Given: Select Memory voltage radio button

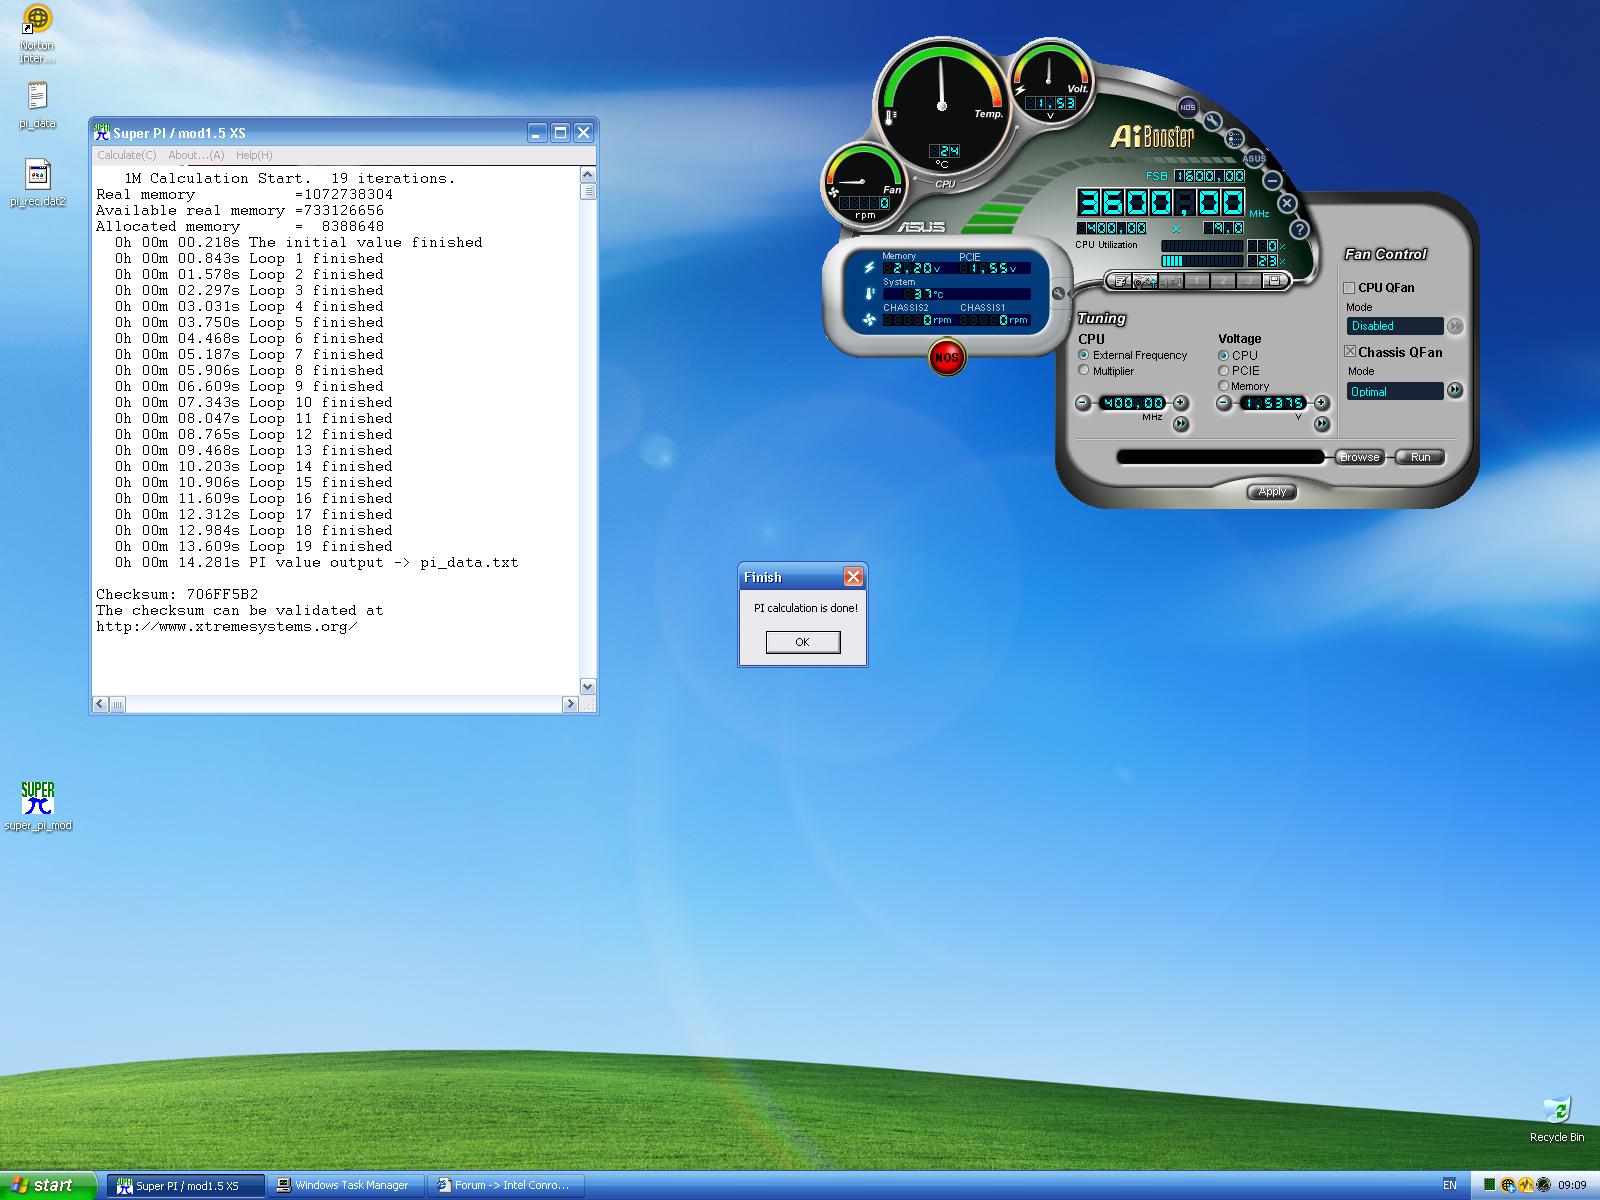Looking at the screenshot, I should 1223,385.
